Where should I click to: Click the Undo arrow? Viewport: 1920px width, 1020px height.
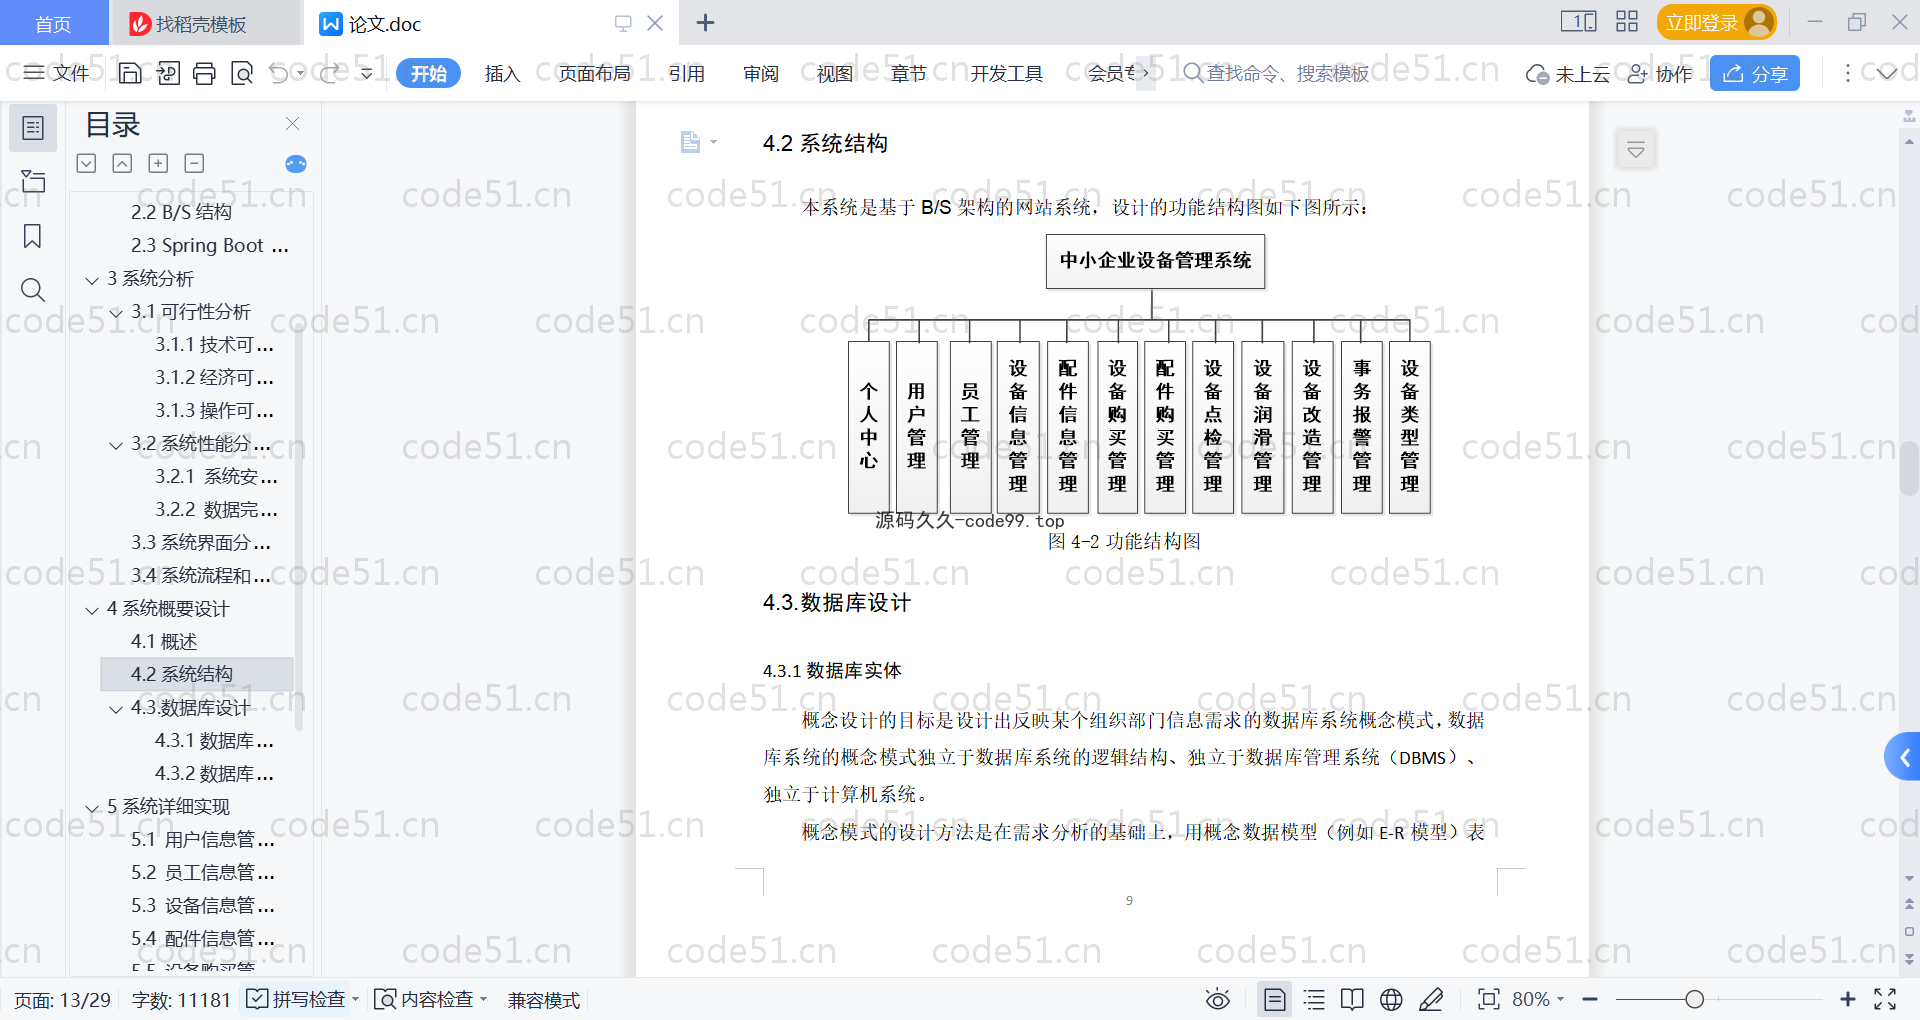(x=279, y=73)
